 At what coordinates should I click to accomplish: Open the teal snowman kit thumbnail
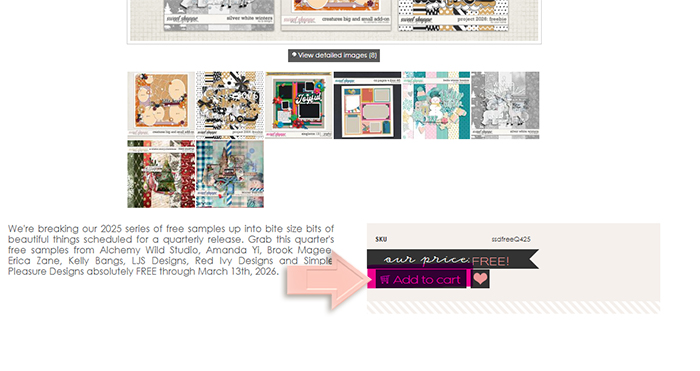click(436, 105)
